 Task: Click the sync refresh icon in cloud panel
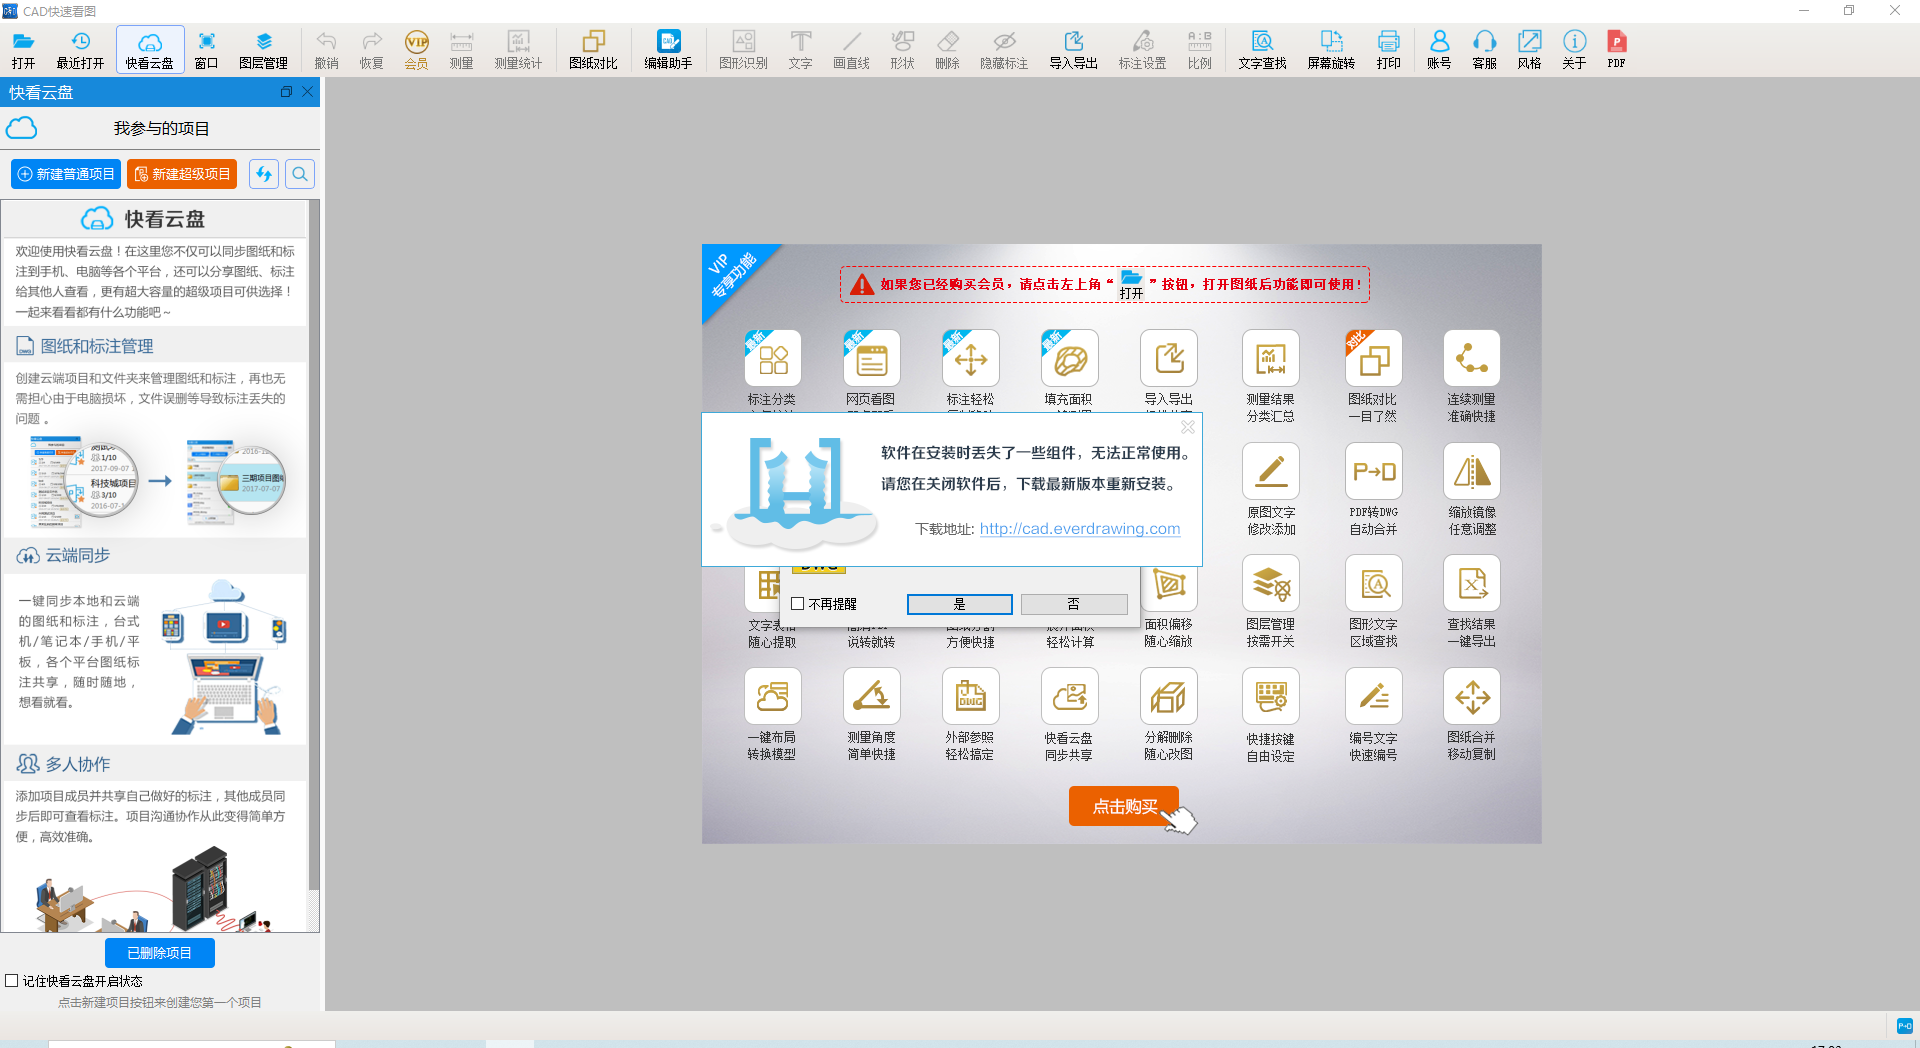[x=263, y=174]
